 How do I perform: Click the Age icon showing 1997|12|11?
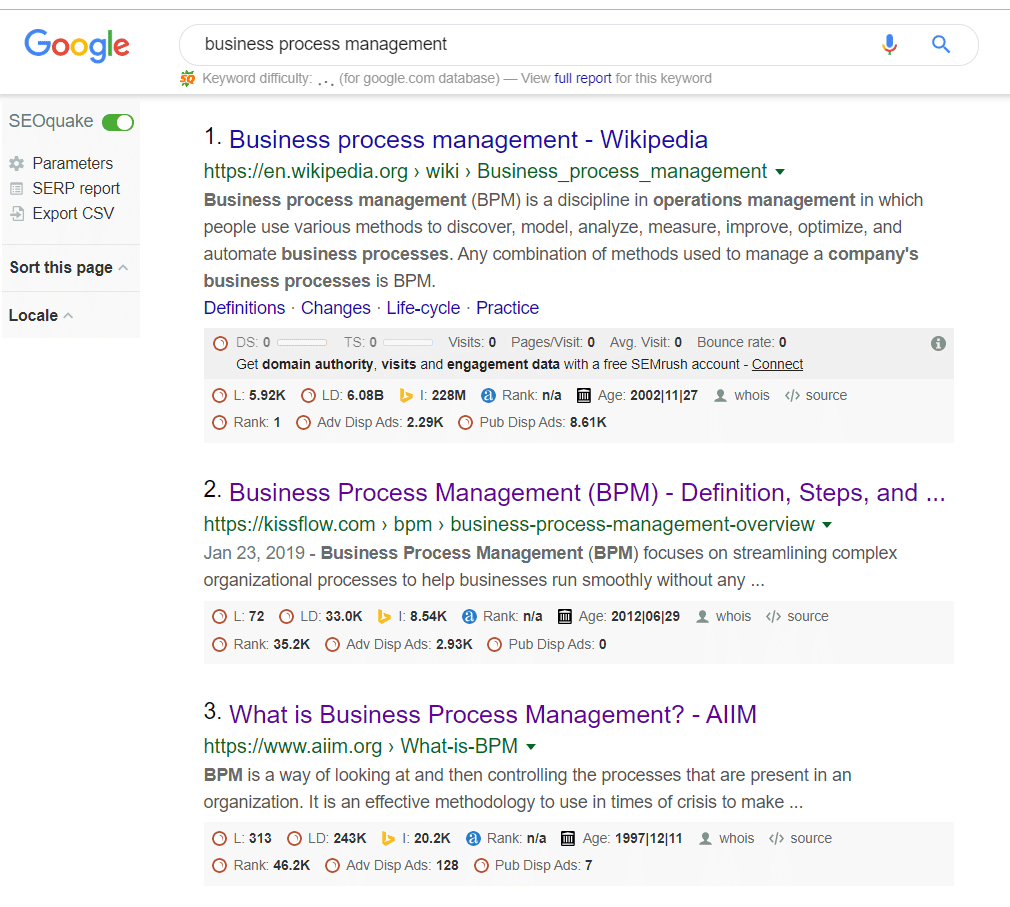click(568, 839)
